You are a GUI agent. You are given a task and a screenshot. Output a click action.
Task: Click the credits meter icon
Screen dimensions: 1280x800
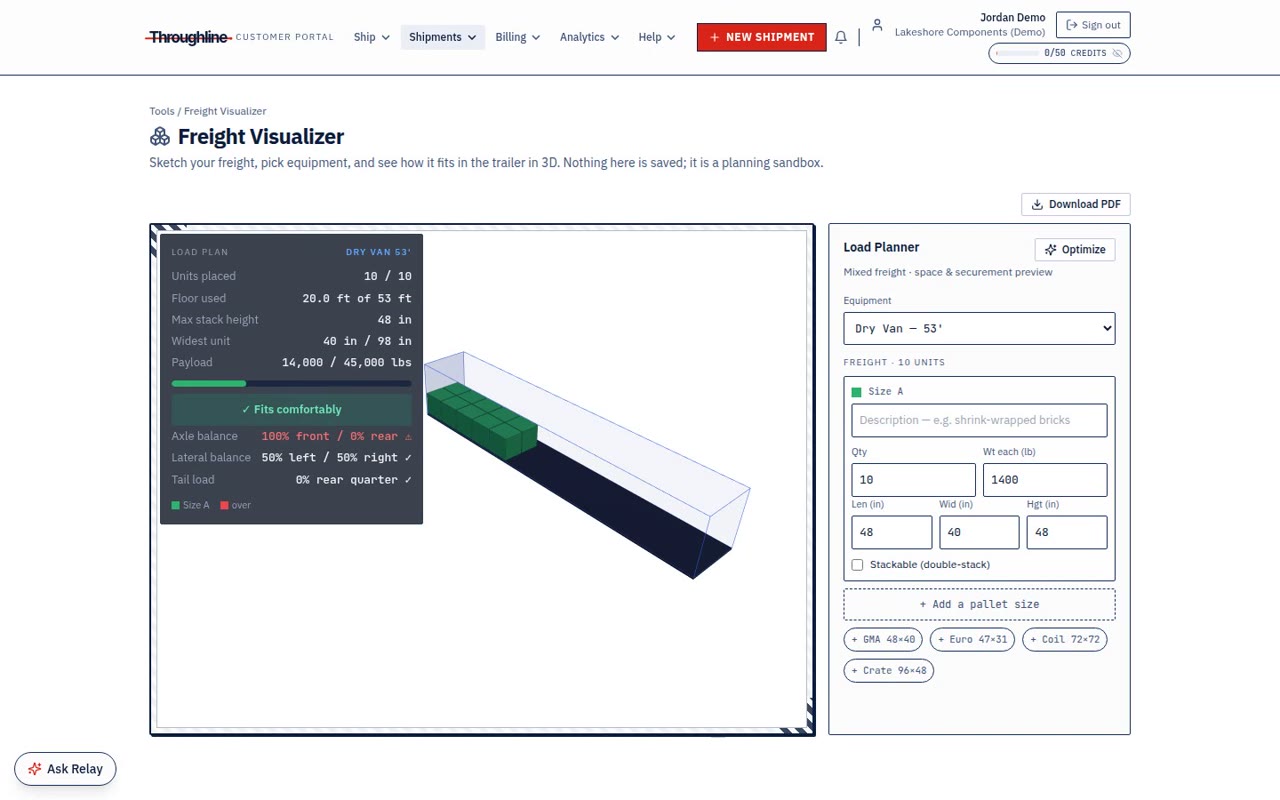click(x=1117, y=53)
